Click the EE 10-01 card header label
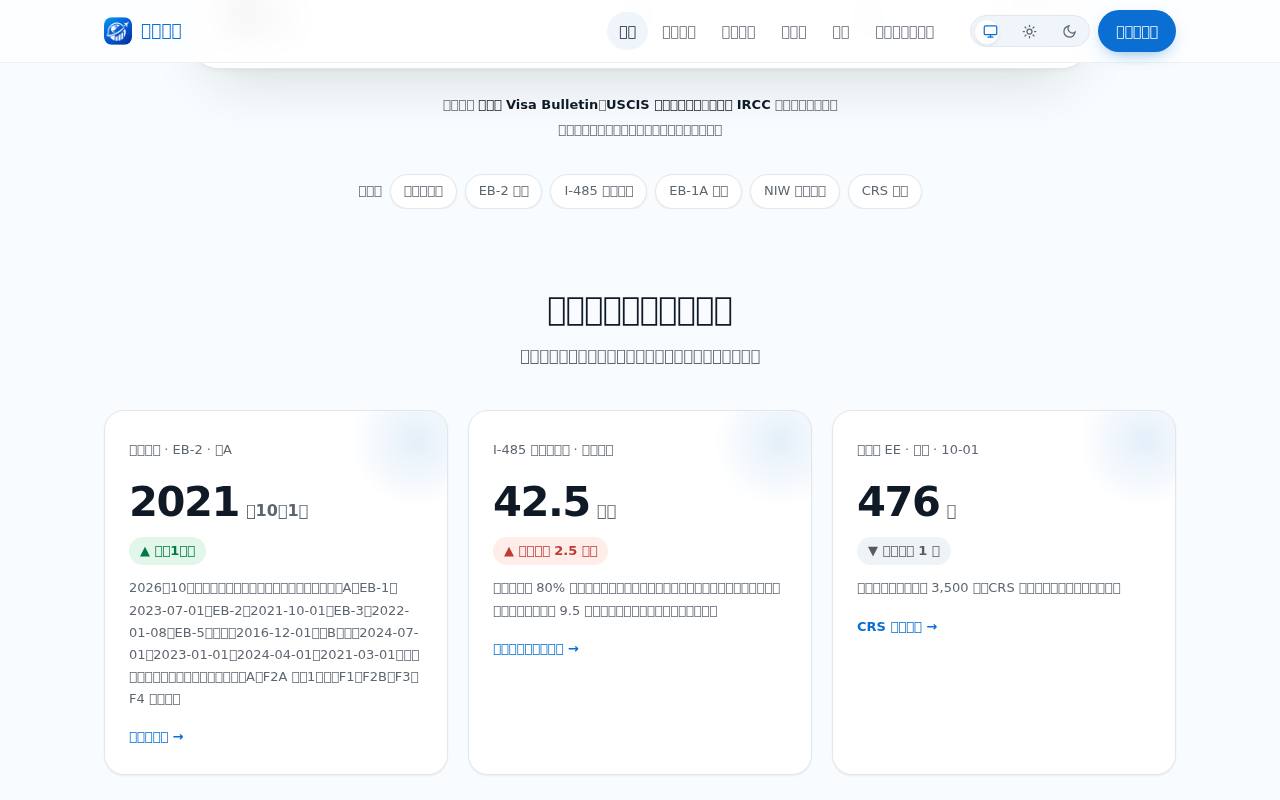 tap(918, 450)
